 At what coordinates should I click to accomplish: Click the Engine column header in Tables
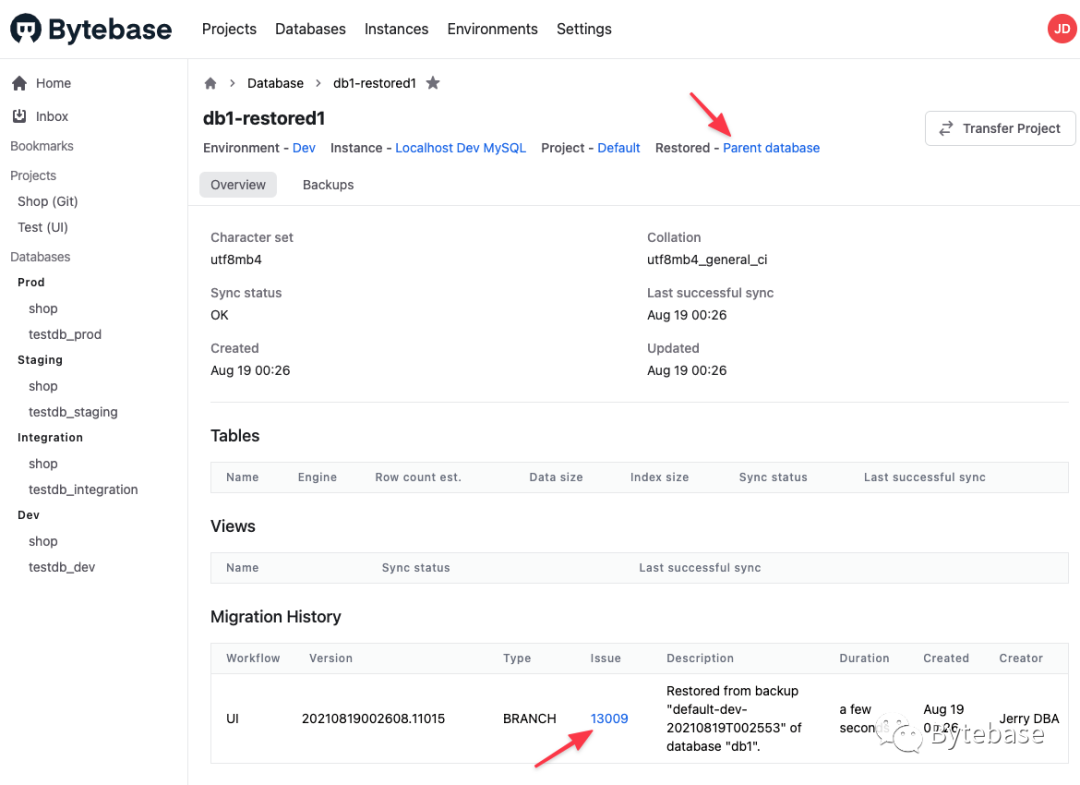[317, 477]
